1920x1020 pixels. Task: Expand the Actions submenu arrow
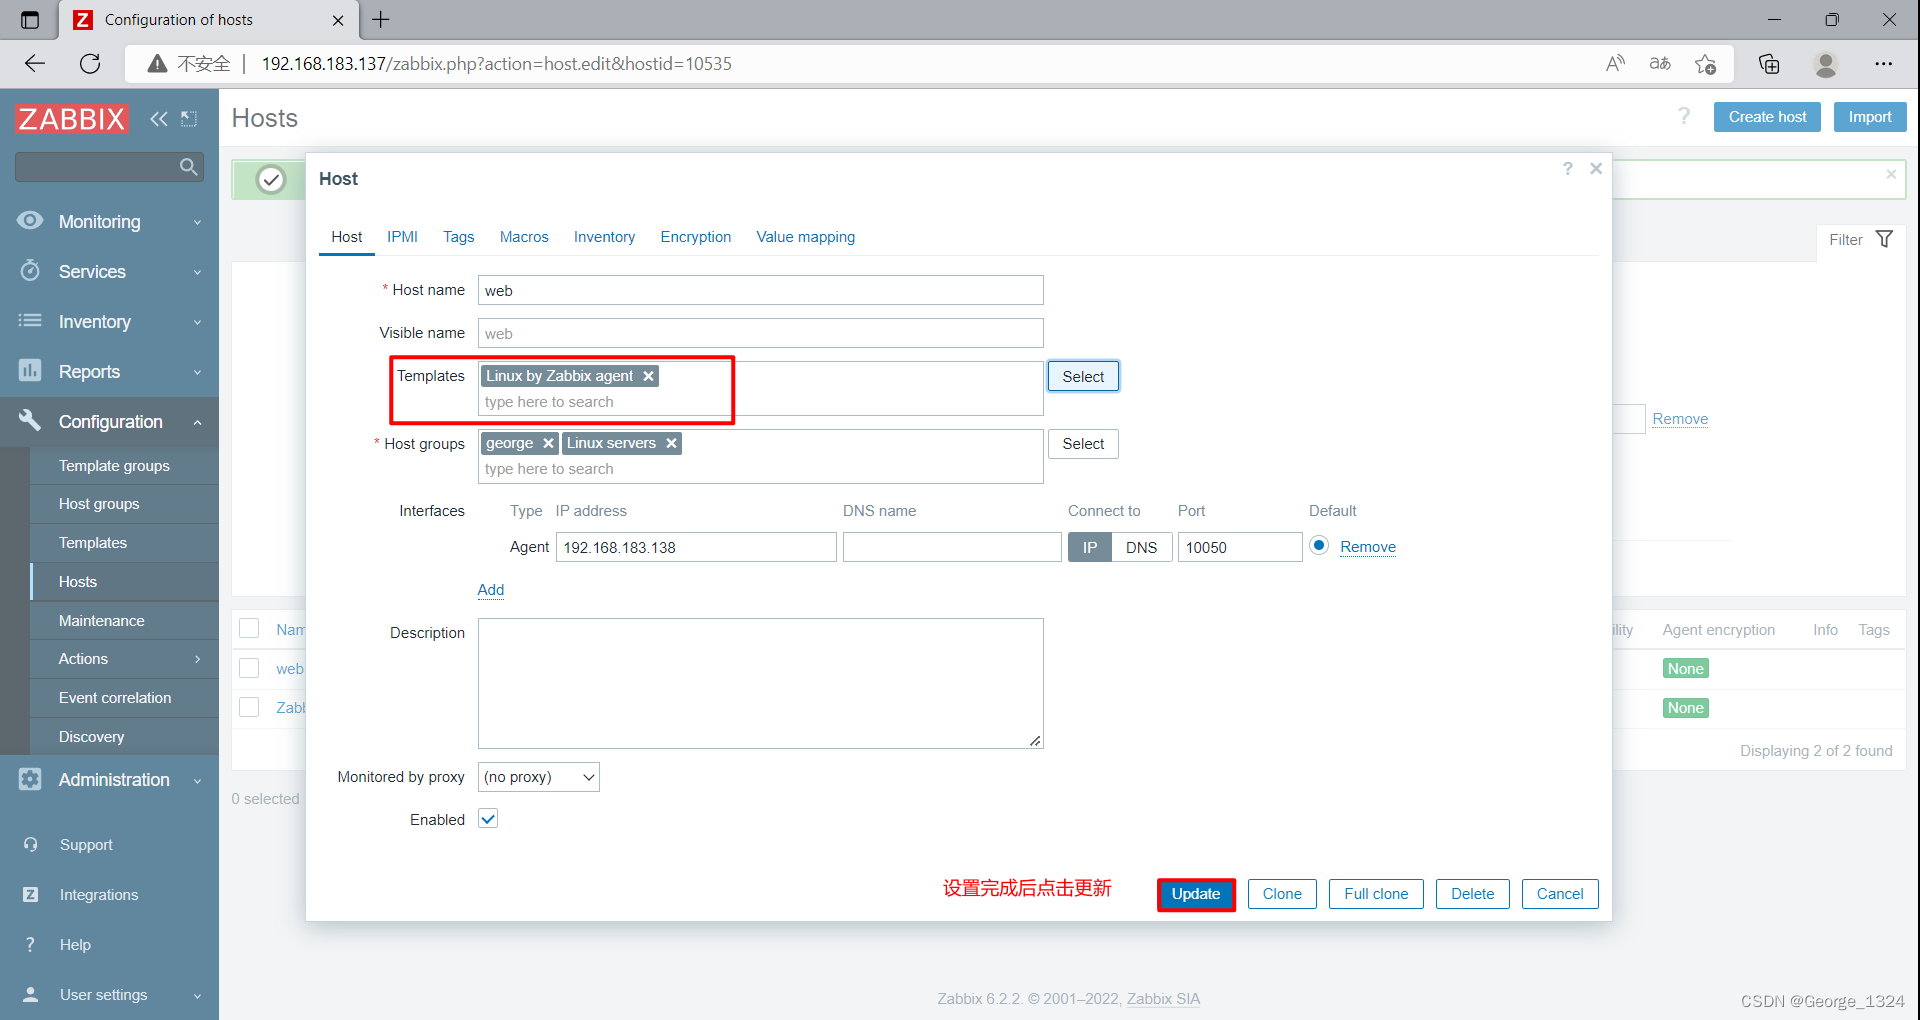[x=197, y=659]
